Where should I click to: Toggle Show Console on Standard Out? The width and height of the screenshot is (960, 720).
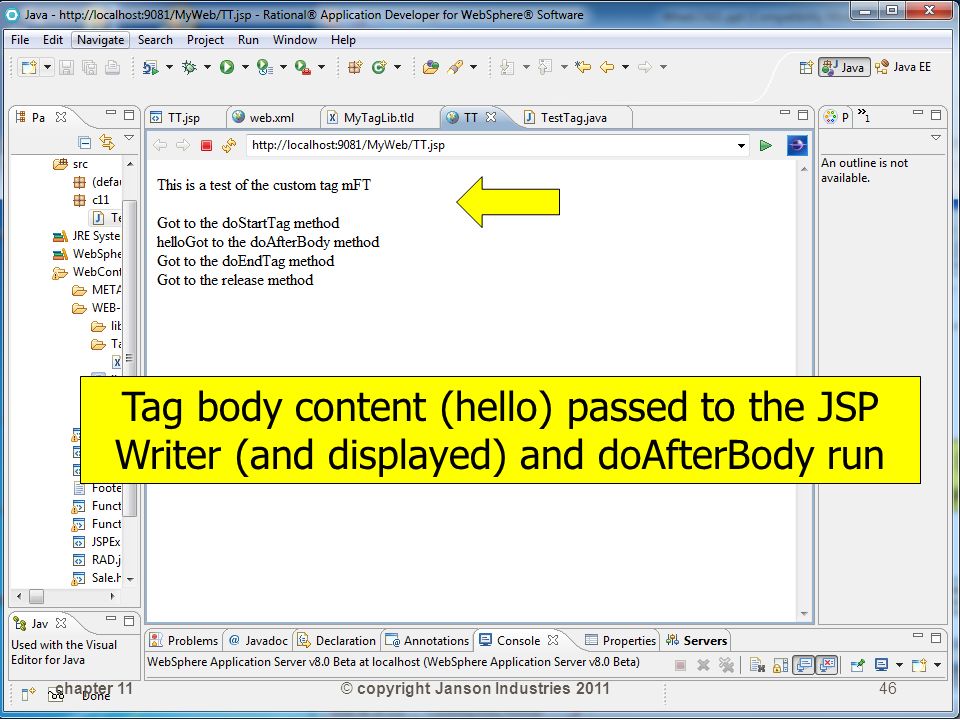[x=803, y=665]
